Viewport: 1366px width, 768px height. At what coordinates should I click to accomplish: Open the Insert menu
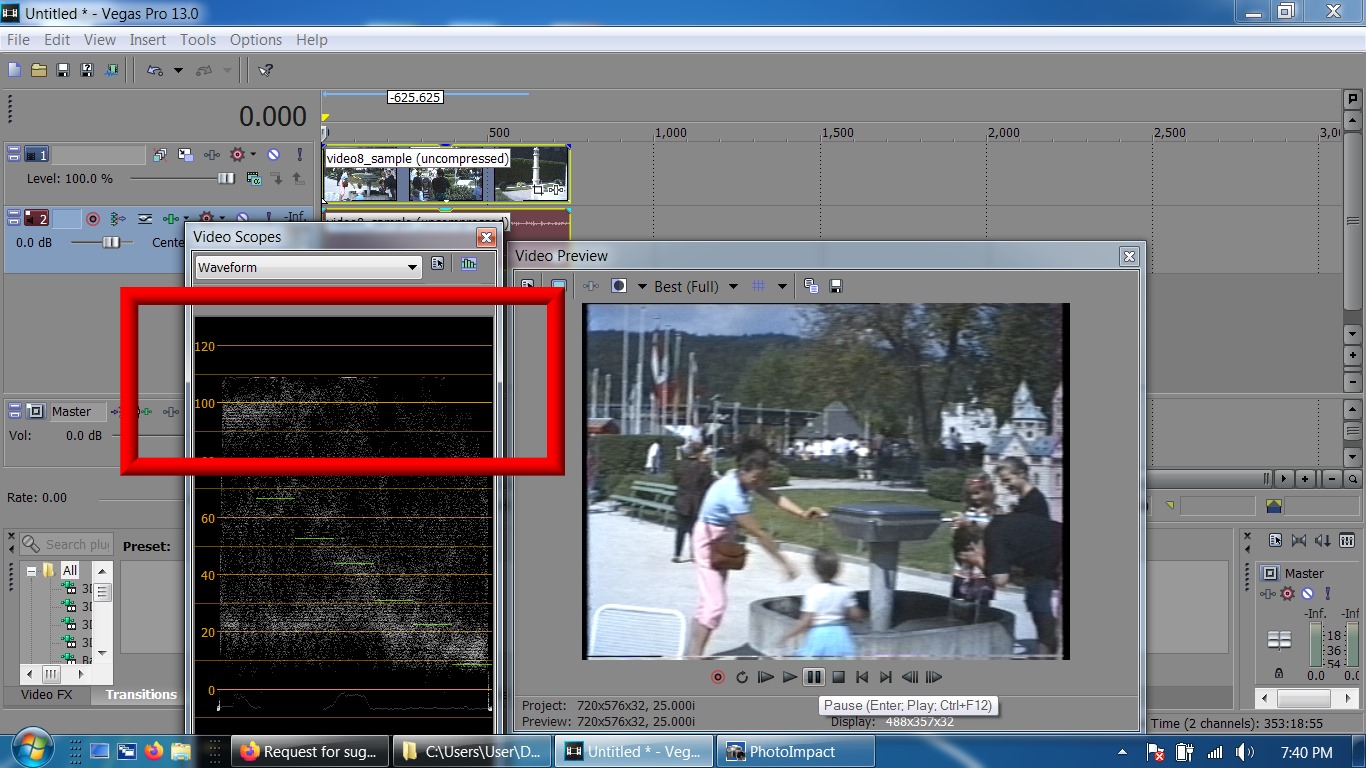pos(148,40)
